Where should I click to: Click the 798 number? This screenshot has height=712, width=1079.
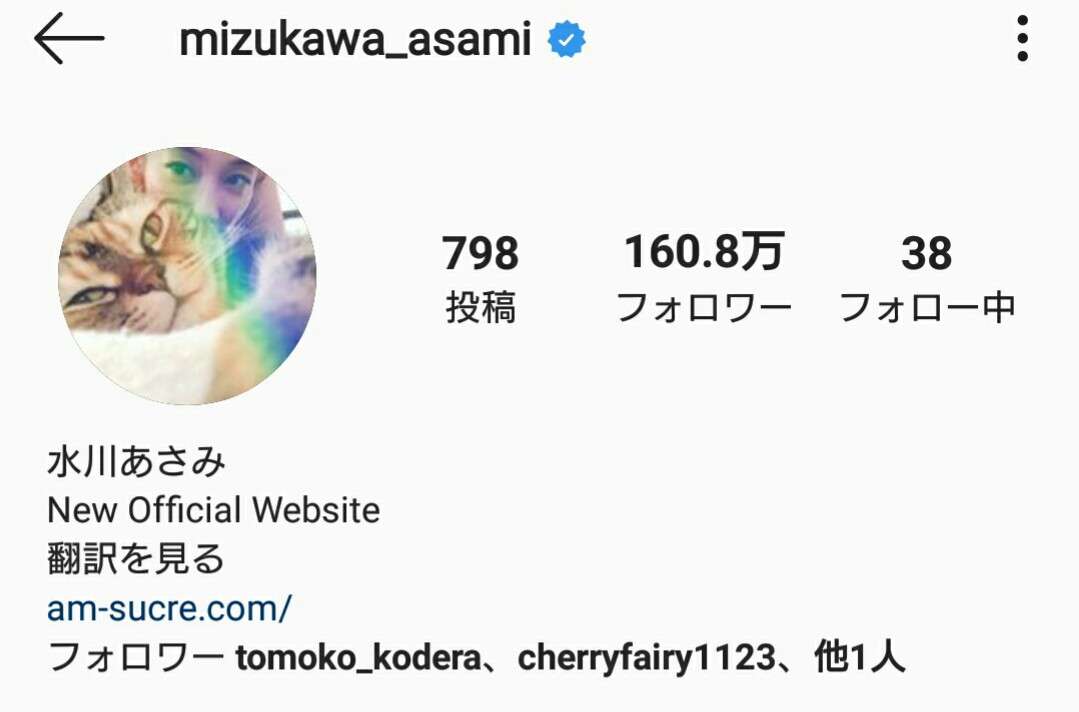[480, 252]
